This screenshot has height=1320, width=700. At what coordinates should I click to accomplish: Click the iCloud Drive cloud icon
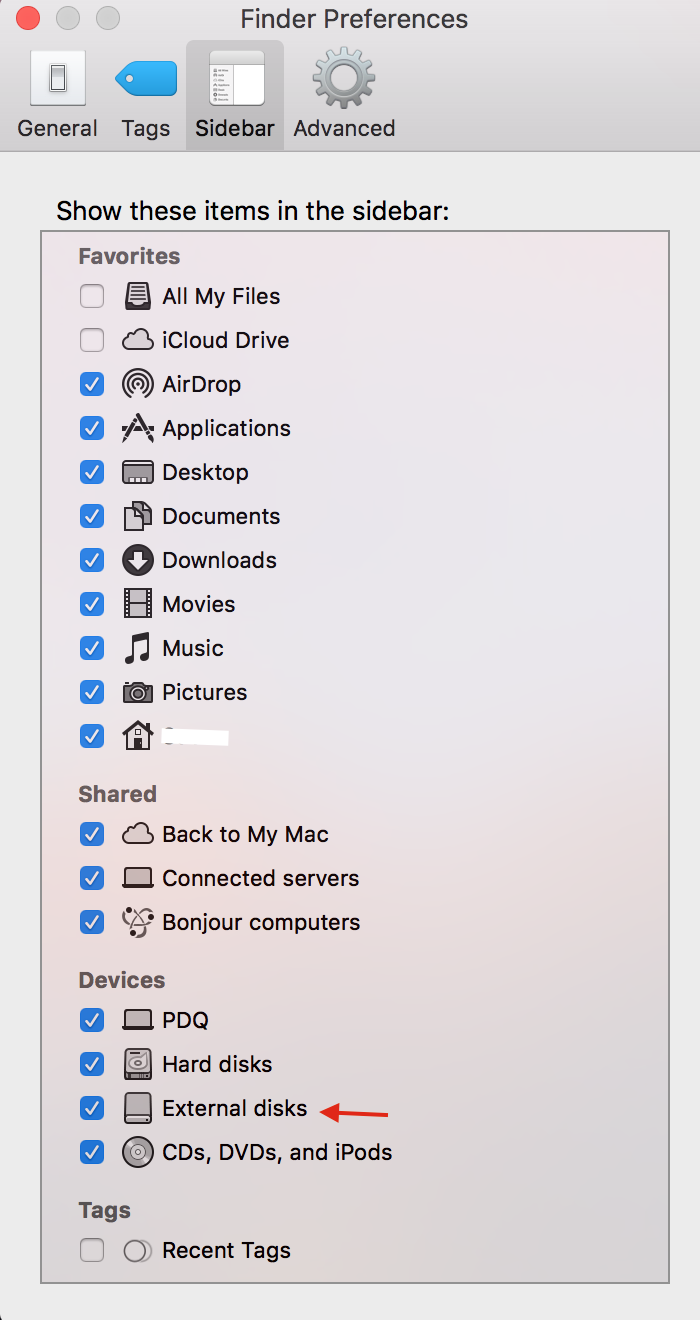138,340
